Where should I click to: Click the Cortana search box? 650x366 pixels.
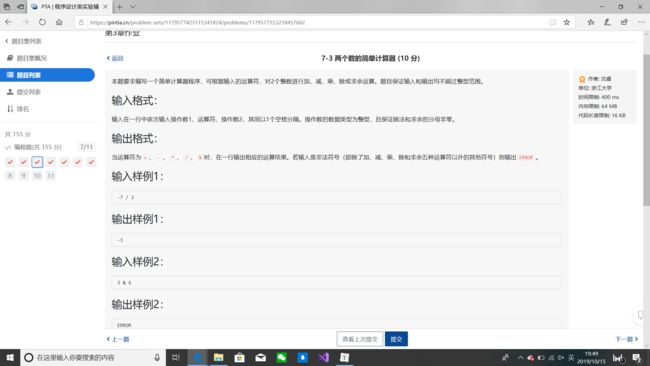[93, 357]
